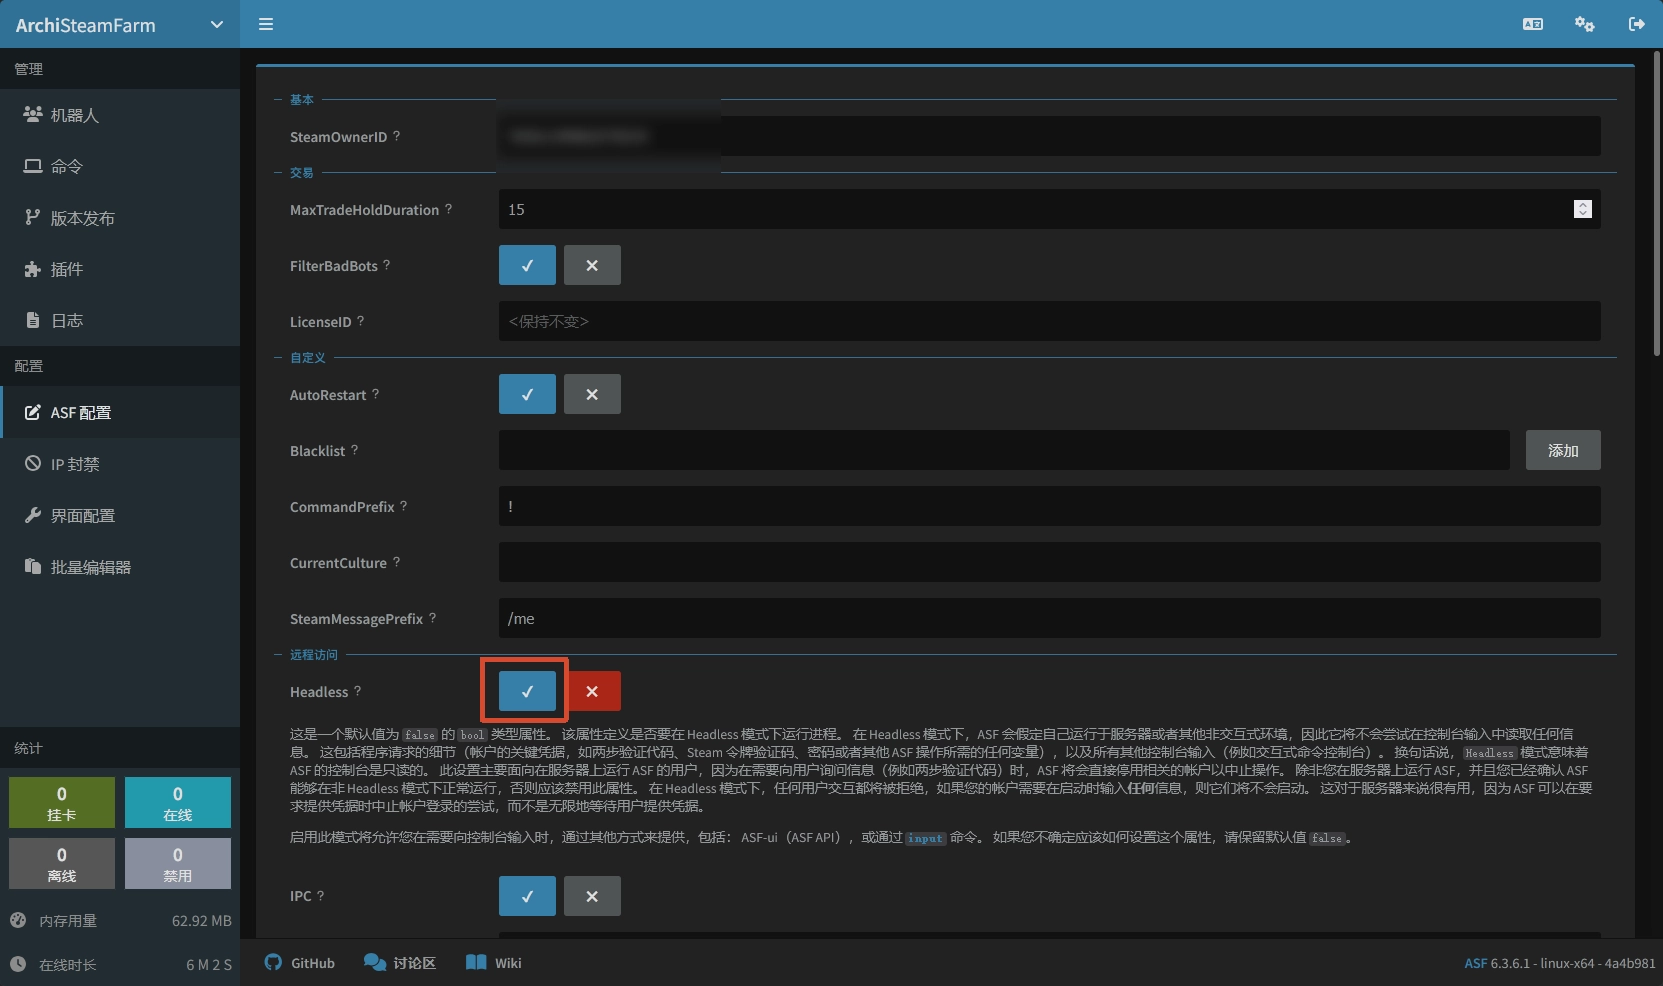Image resolution: width=1663 pixels, height=986 pixels.
Task: Click the 挂卡 farming status tile
Action: [x=62, y=802]
